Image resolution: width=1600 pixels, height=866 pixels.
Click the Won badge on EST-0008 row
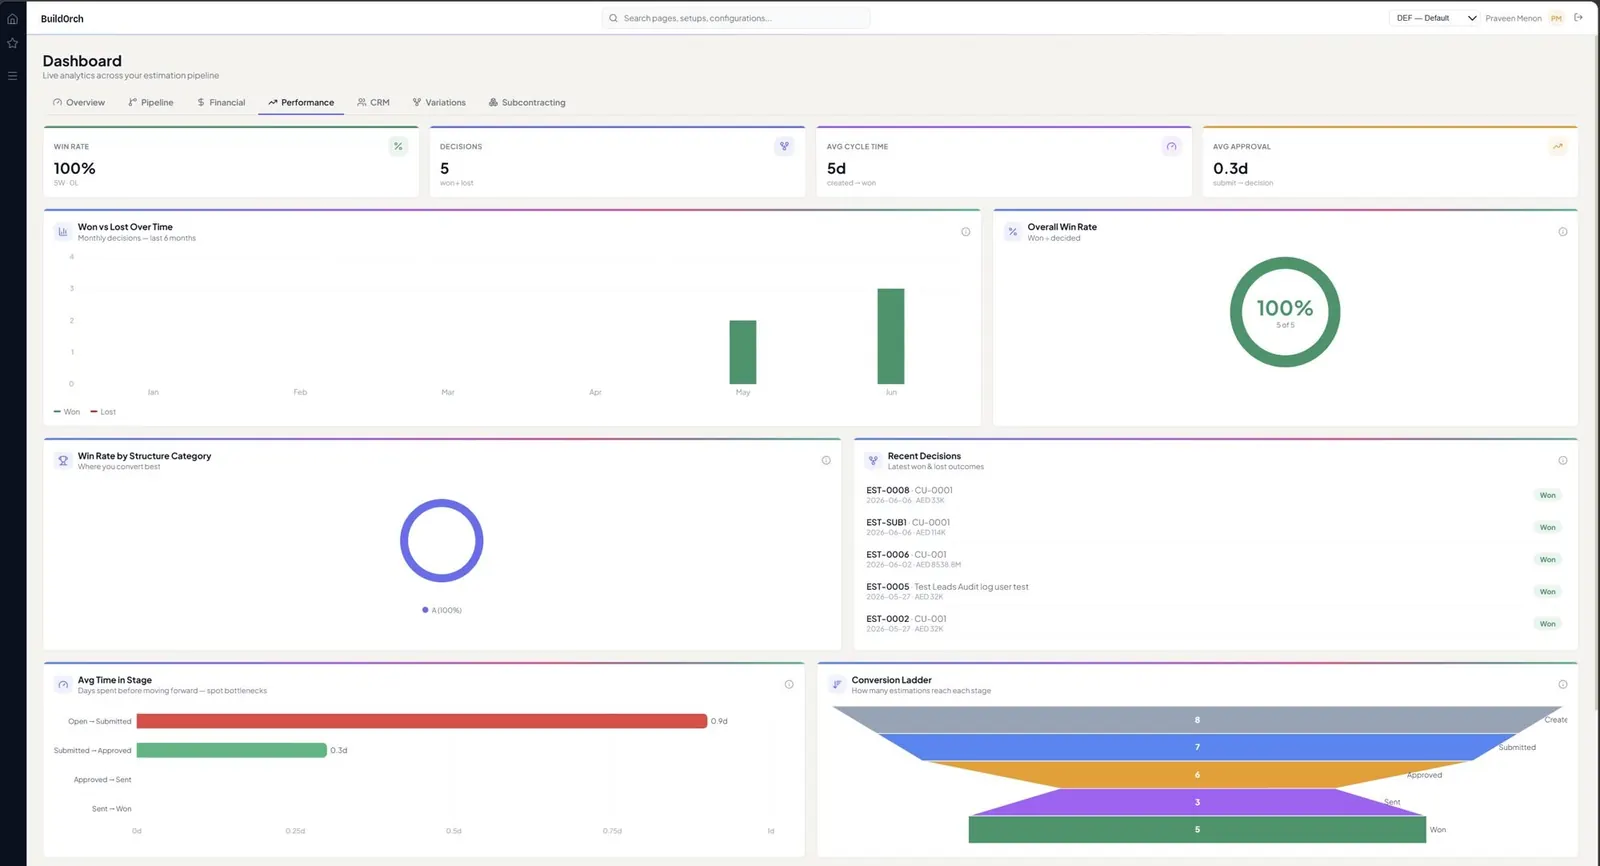[1547, 495]
